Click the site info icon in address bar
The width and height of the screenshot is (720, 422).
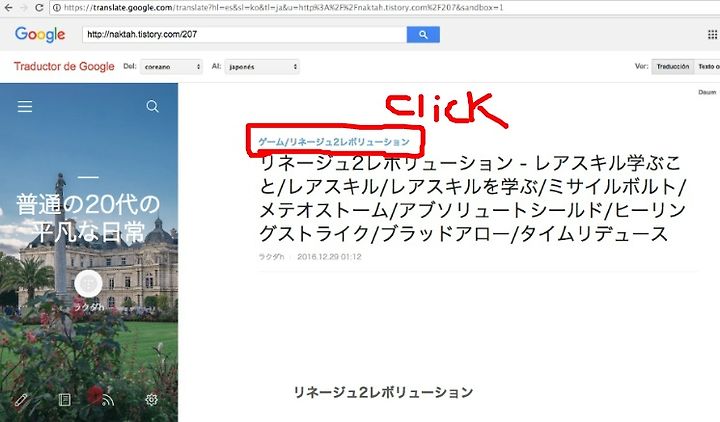[x=56, y=7]
